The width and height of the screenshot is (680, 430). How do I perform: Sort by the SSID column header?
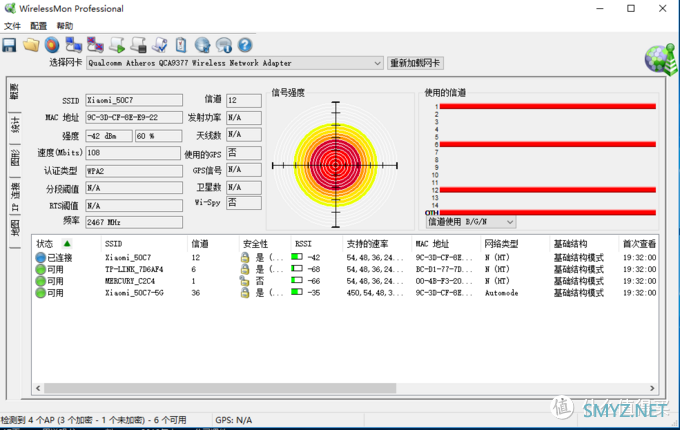click(x=144, y=244)
